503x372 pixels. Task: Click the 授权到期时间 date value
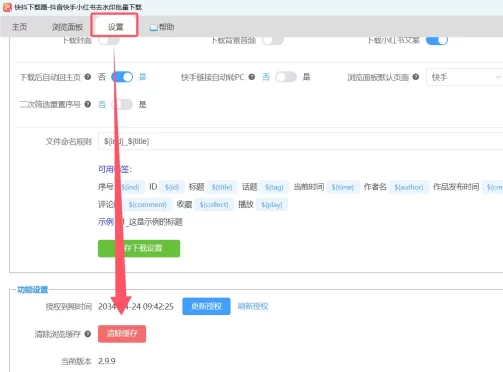pos(136,306)
